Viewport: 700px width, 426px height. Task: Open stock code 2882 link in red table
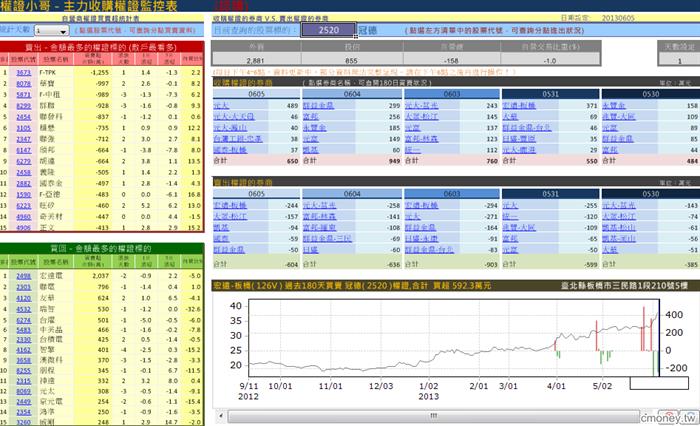pos(24,184)
